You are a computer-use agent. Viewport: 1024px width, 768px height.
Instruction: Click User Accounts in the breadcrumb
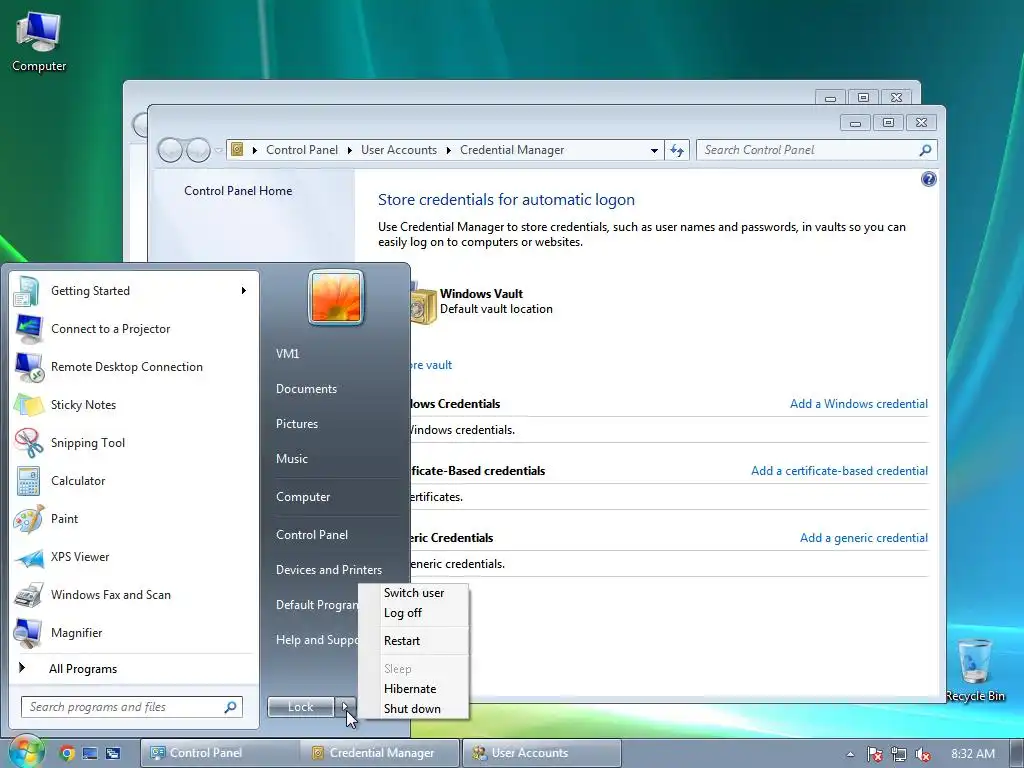pos(398,150)
